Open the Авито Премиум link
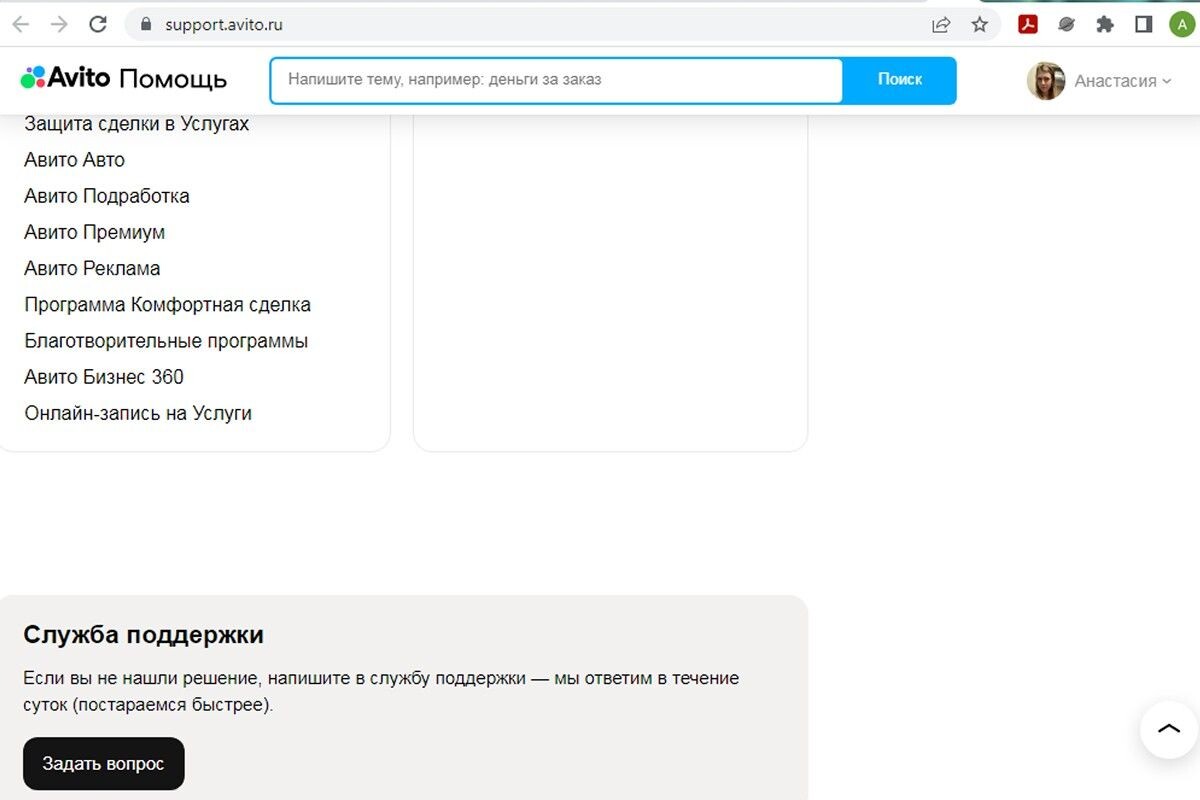This screenshot has height=800, width=1200. 94,232
